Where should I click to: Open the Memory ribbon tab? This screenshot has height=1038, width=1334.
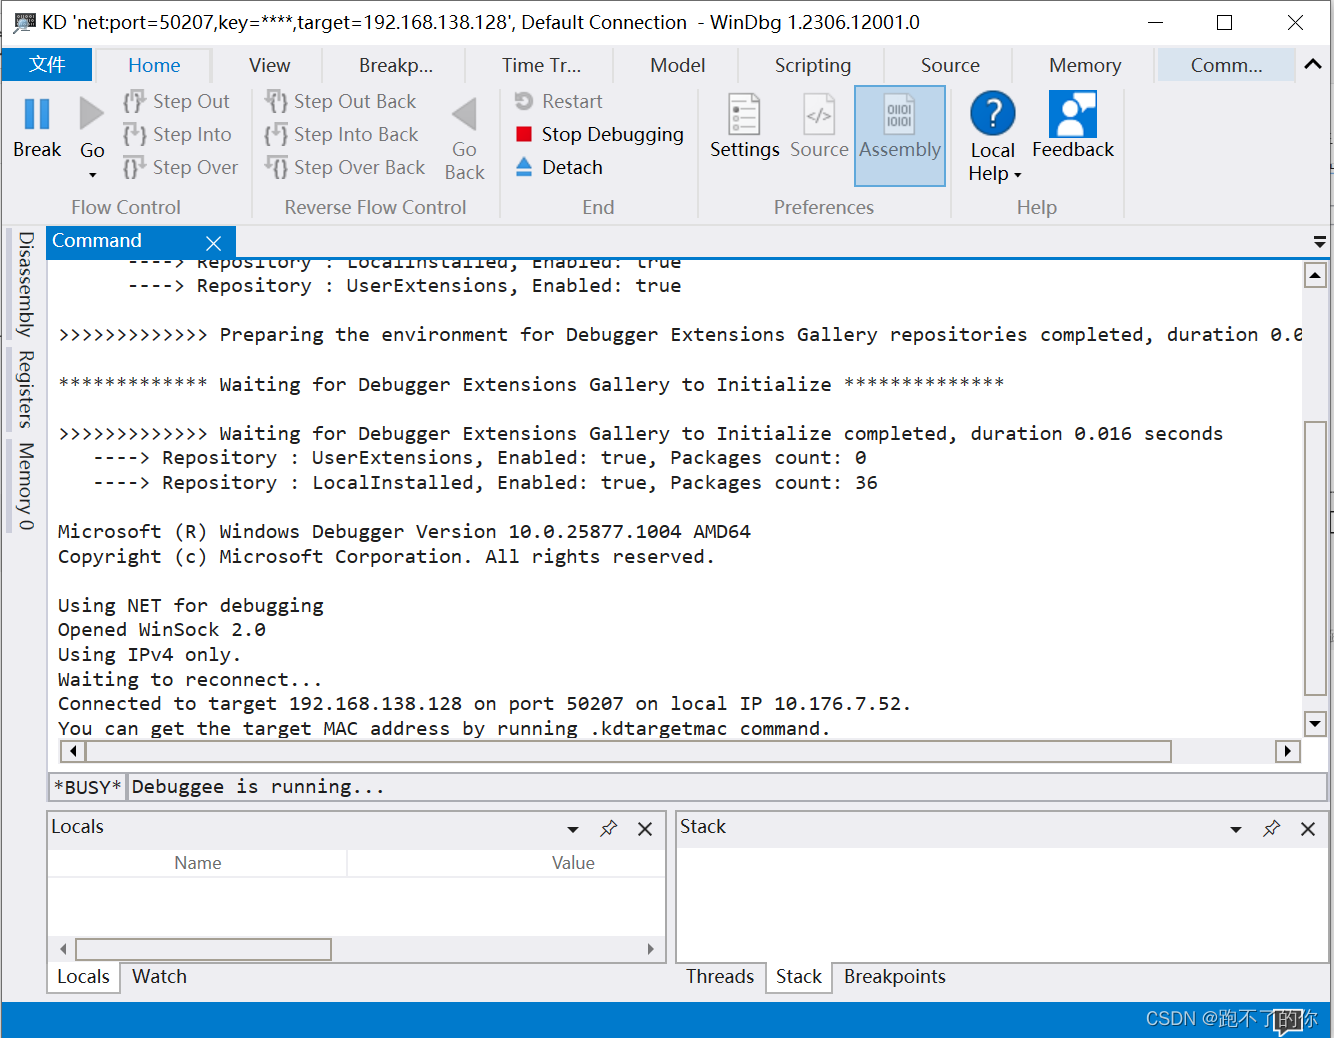tap(1085, 65)
